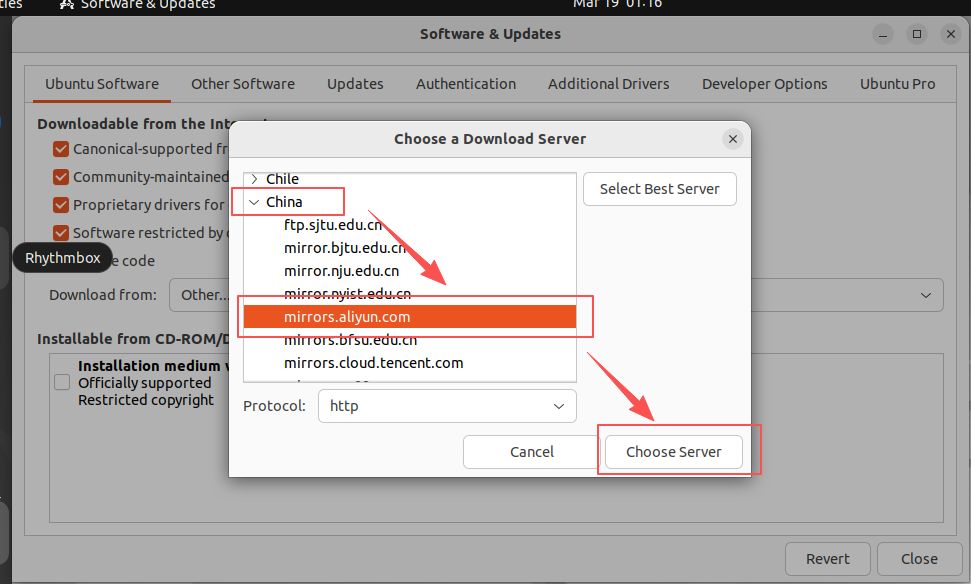Enable Installation medium Officially supported checkbox
Viewport: 971px width, 584px height.
coord(62,382)
